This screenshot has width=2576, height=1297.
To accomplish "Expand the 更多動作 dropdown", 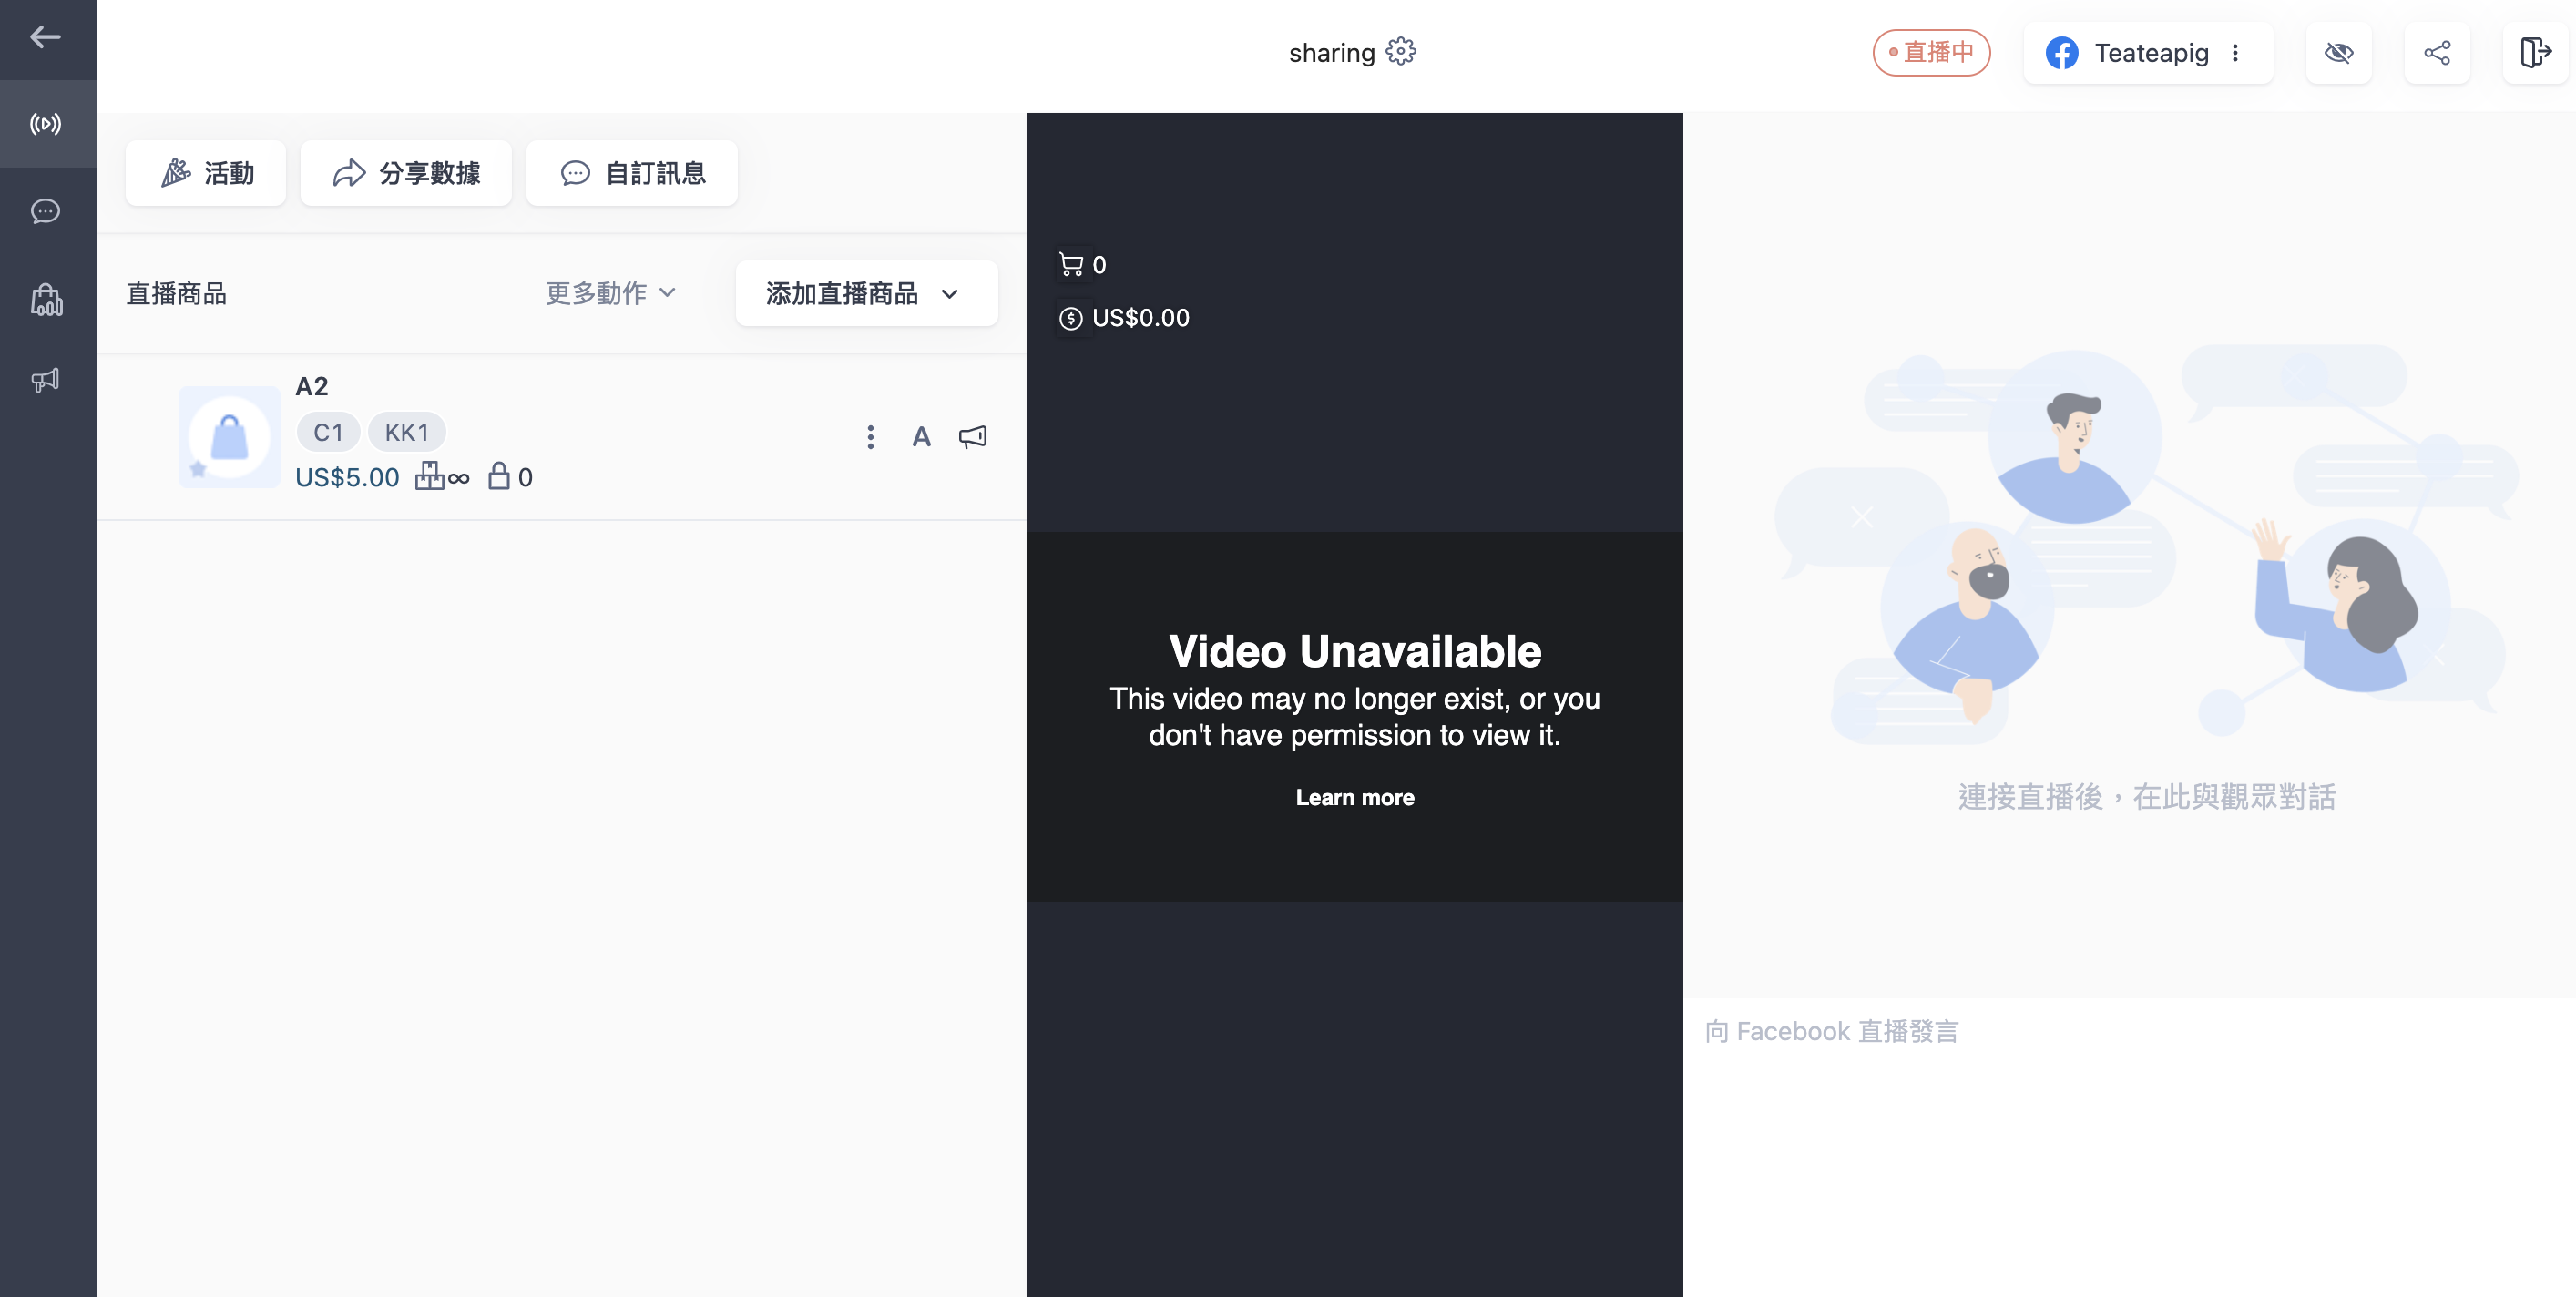I will [610, 293].
